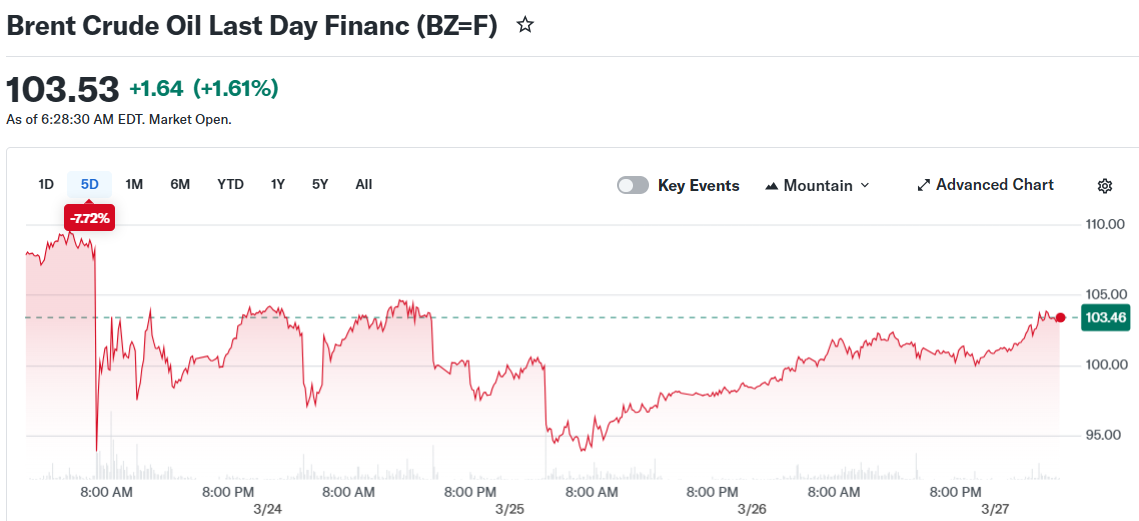Screen dimensions: 1139x521
Task: Select the 1D time range tab
Action: pos(46,184)
